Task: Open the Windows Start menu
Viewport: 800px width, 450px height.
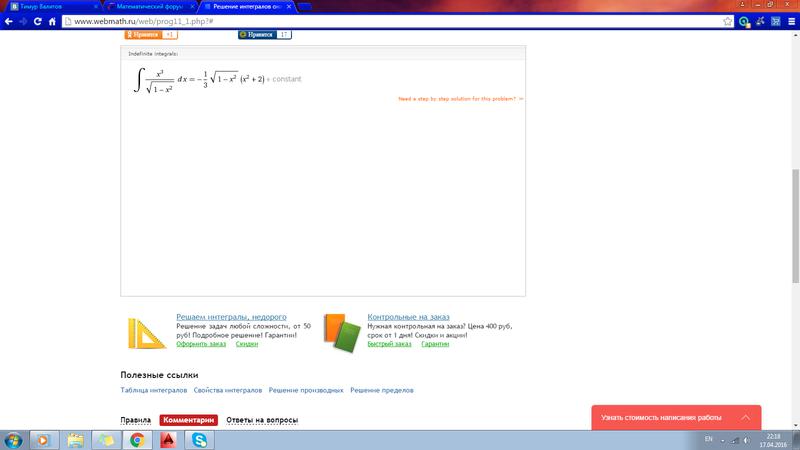Action: click(13, 440)
